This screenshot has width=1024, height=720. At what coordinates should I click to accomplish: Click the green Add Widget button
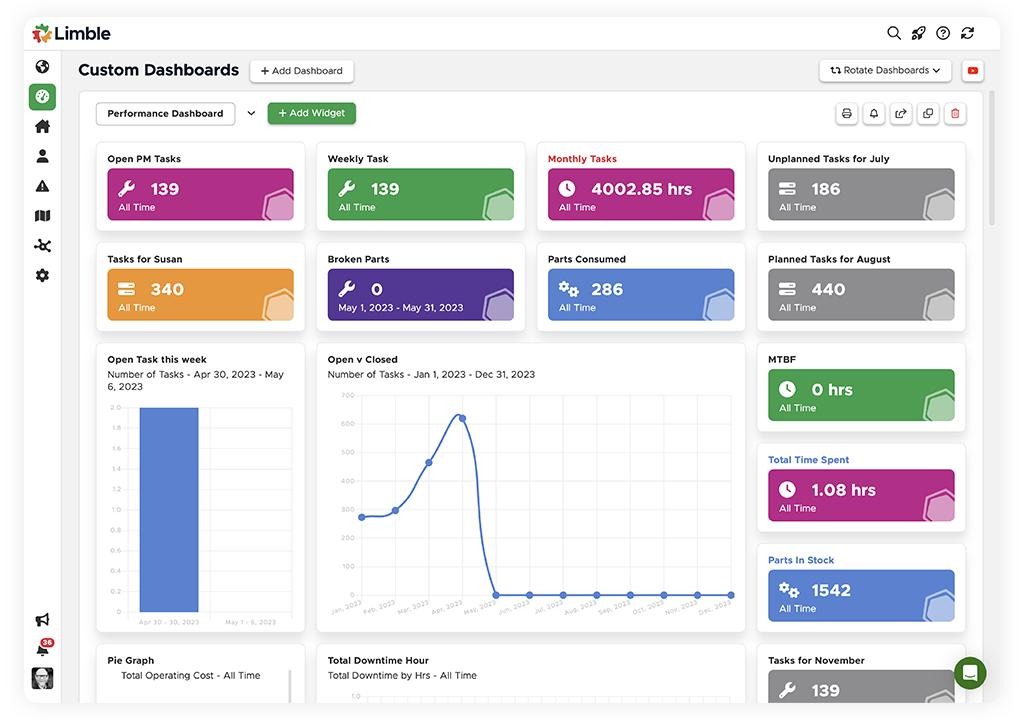(312, 113)
